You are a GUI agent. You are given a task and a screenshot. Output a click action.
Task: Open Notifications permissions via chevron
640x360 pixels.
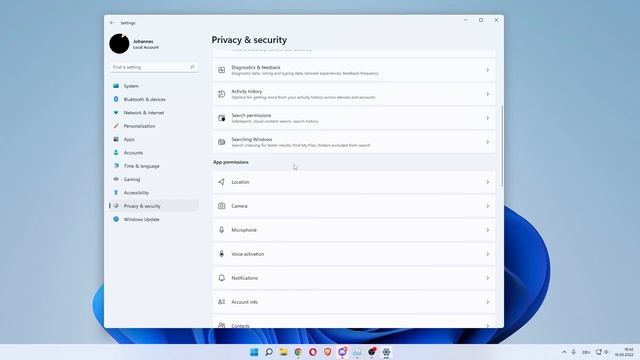(x=487, y=278)
